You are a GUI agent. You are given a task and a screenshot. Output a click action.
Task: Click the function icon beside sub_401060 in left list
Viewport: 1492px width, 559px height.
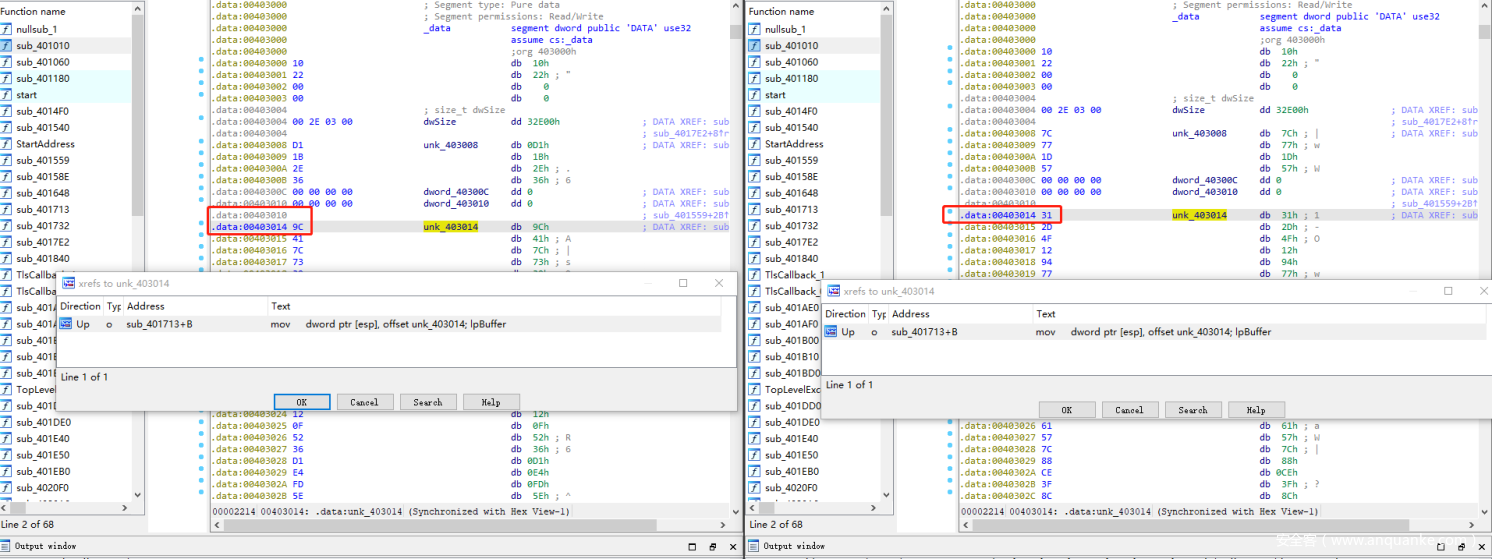(x=7, y=62)
